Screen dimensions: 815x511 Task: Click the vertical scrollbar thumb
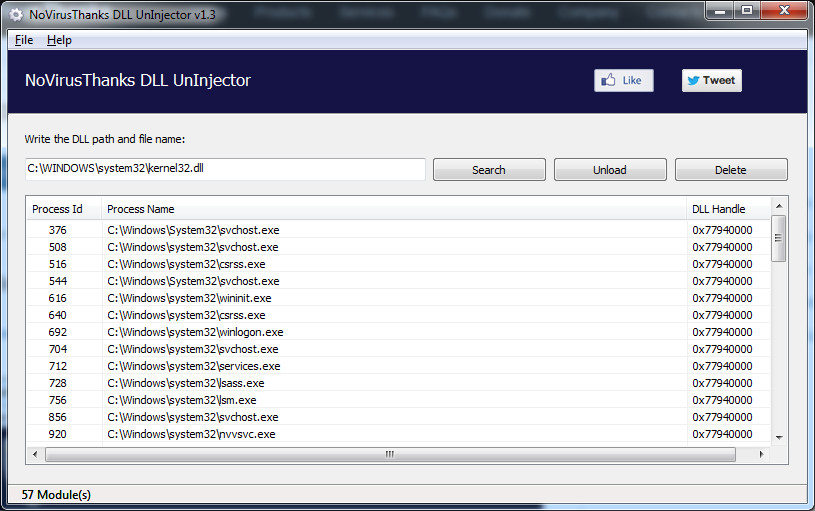pyautogui.click(x=779, y=238)
